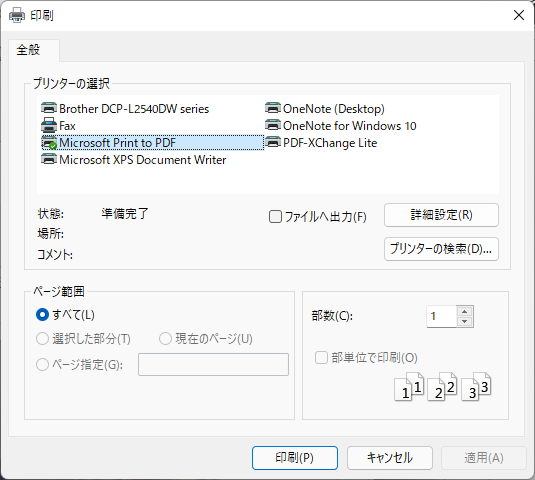The width and height of the screenshot is (535, 480).
Task: Open 詳細設定(R) printer preferences
Action: [441, 215]
